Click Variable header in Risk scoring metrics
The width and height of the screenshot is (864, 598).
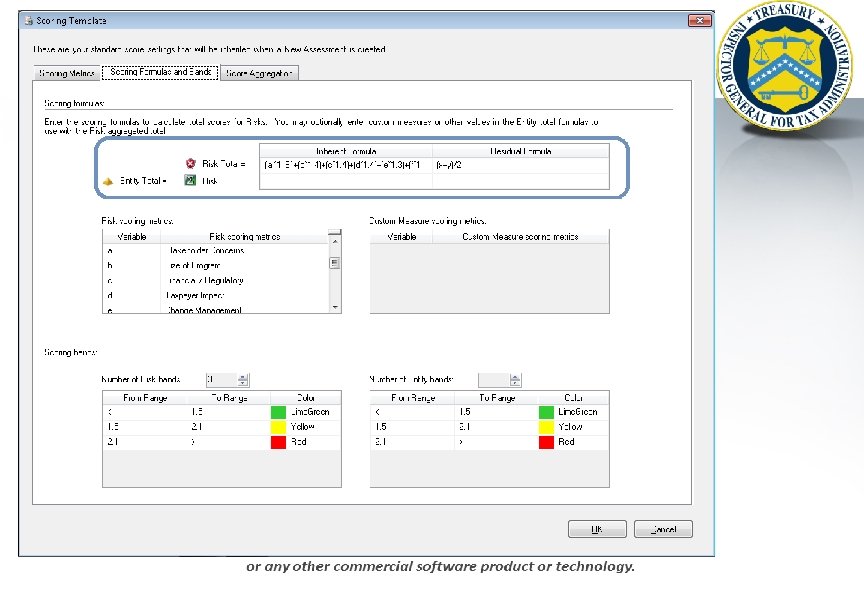pyautogui.click(x=132, y=237)
